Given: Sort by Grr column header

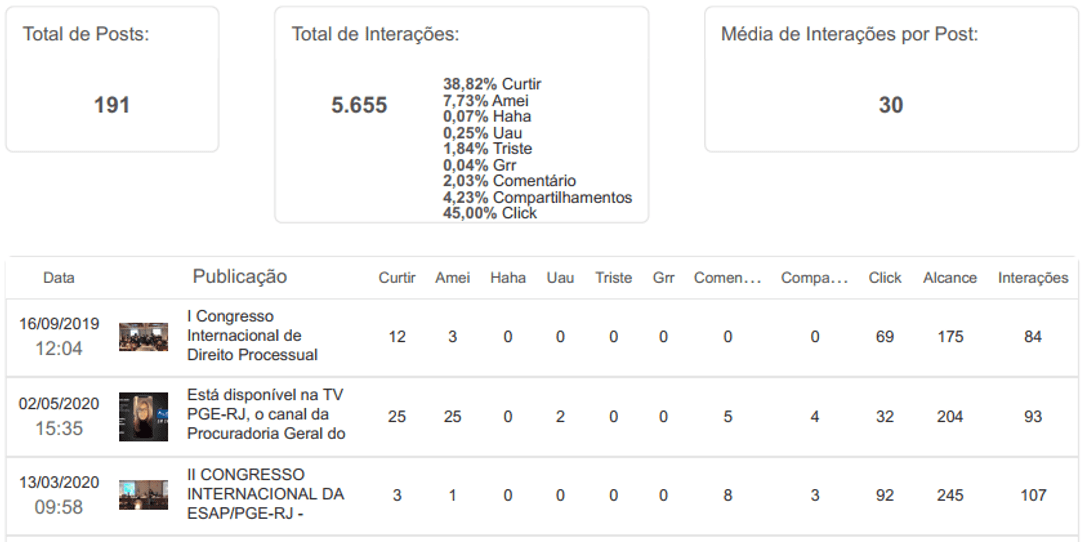Looking at the screenshot, I should click(664, 278).
